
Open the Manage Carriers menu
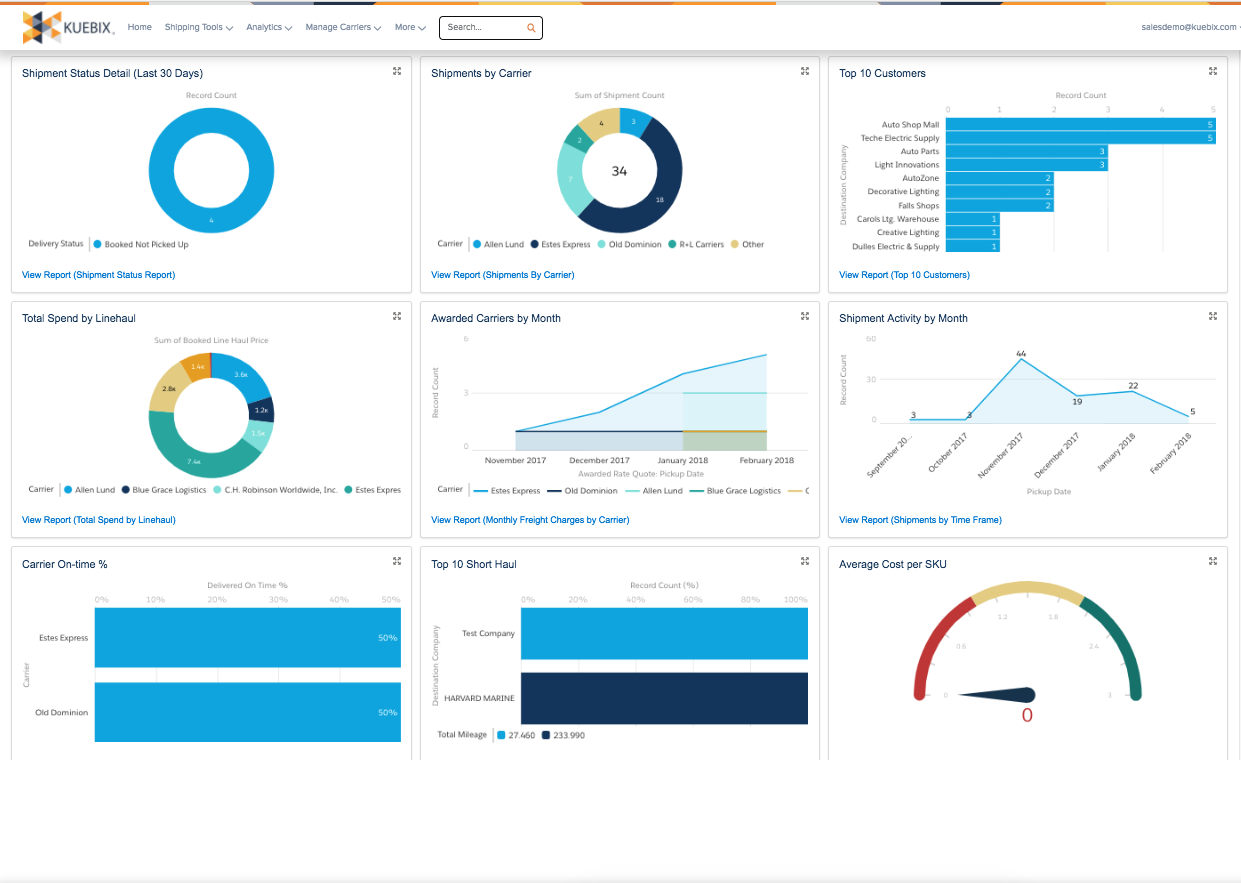point(342,28)
